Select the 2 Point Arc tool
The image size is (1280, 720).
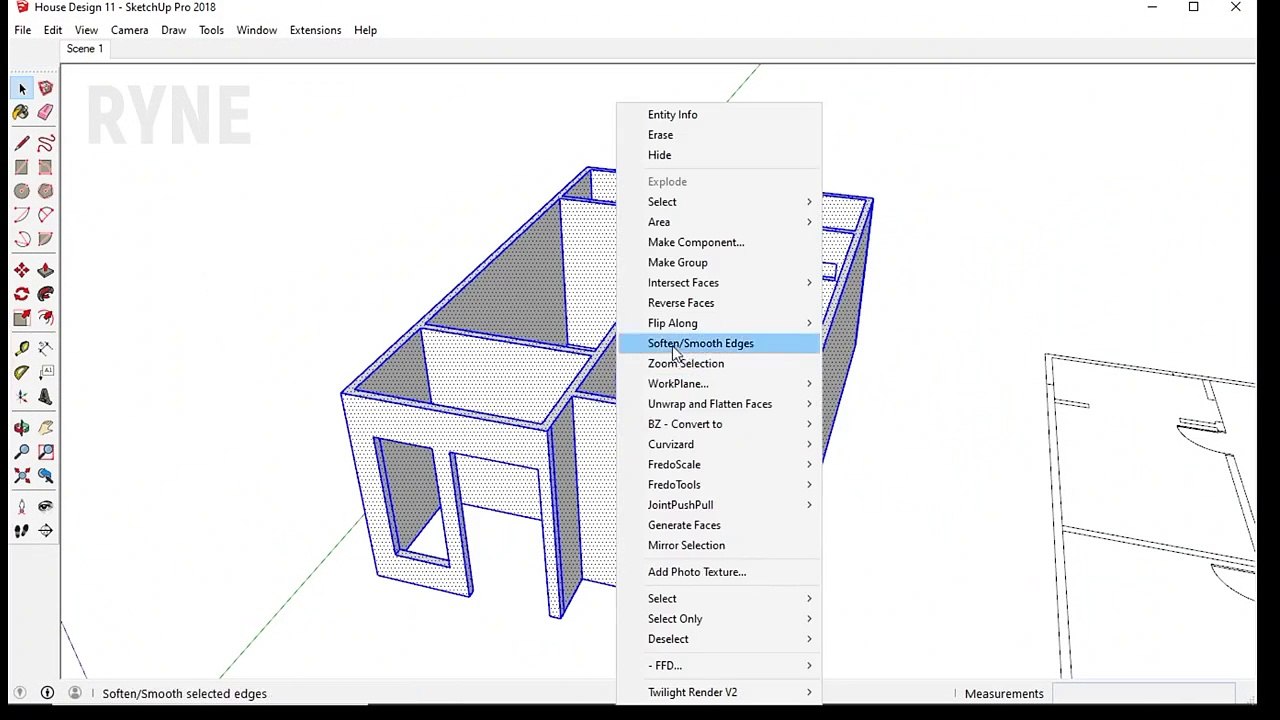tap(45, 215)
